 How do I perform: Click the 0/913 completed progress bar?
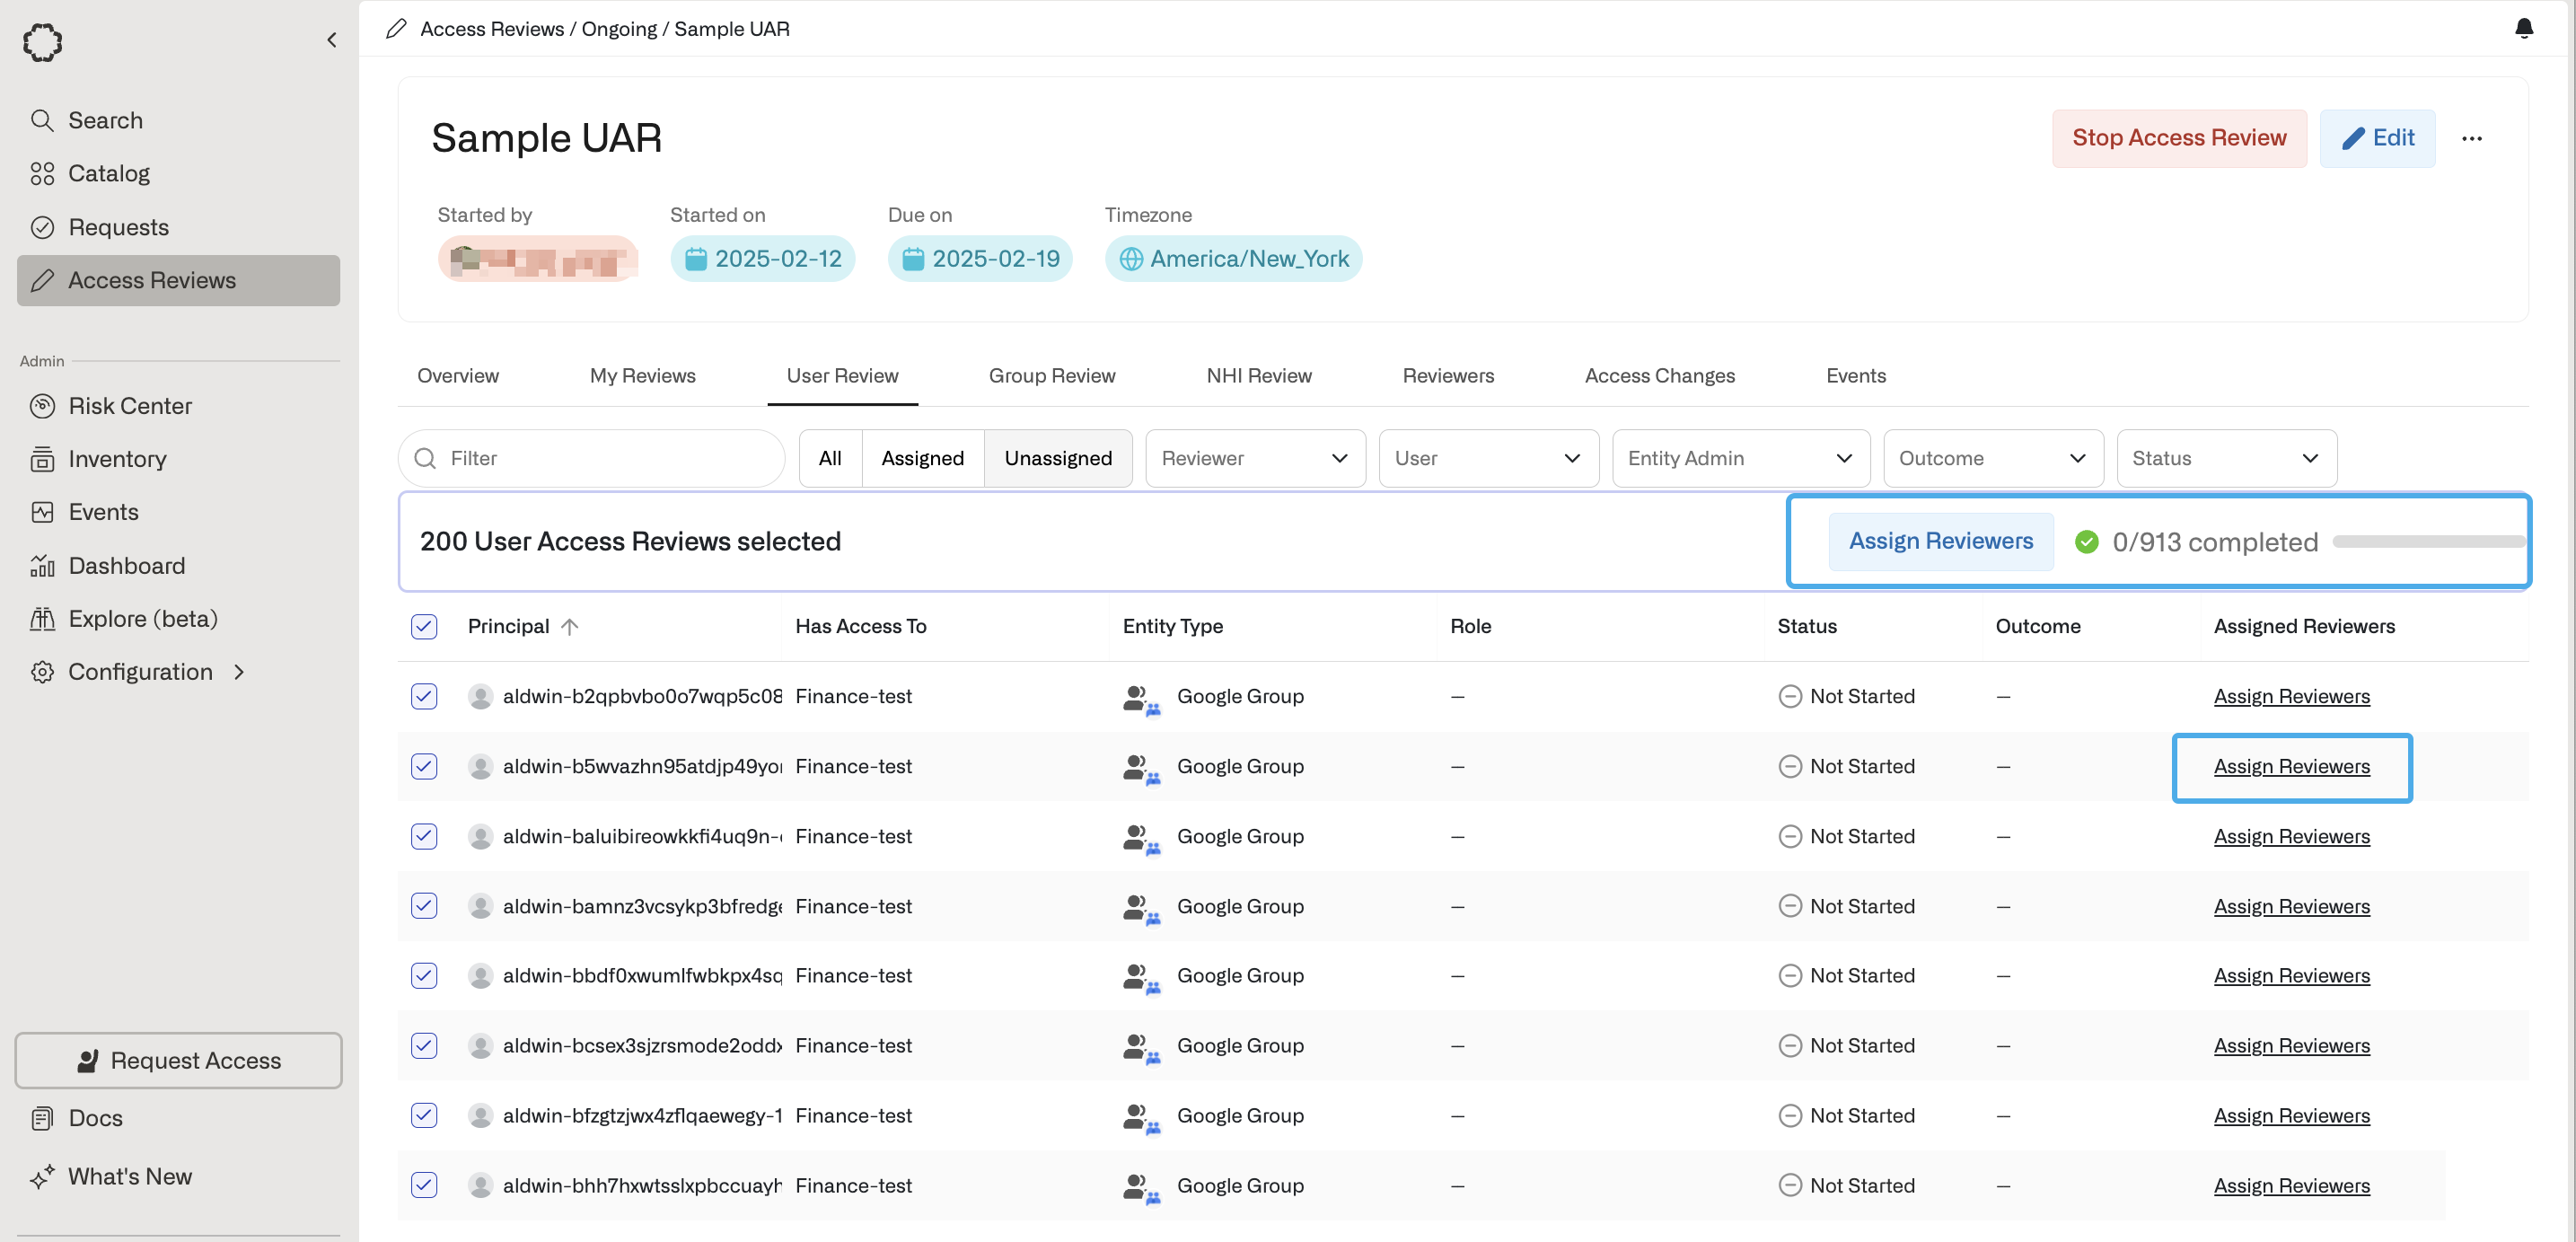(x=2427, y=541)
